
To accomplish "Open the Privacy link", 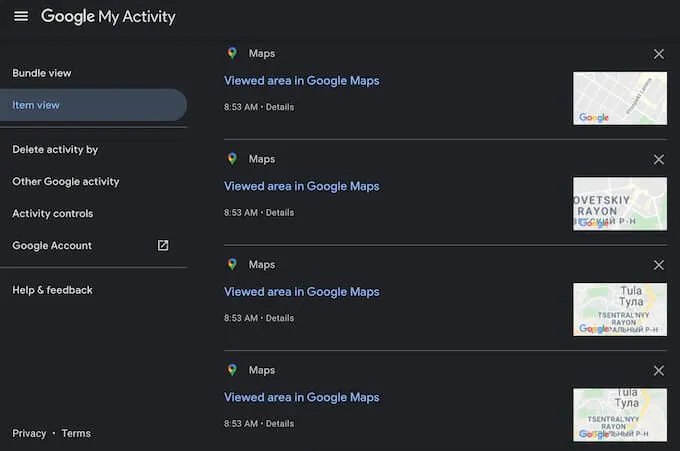I will tap(29, 433).
